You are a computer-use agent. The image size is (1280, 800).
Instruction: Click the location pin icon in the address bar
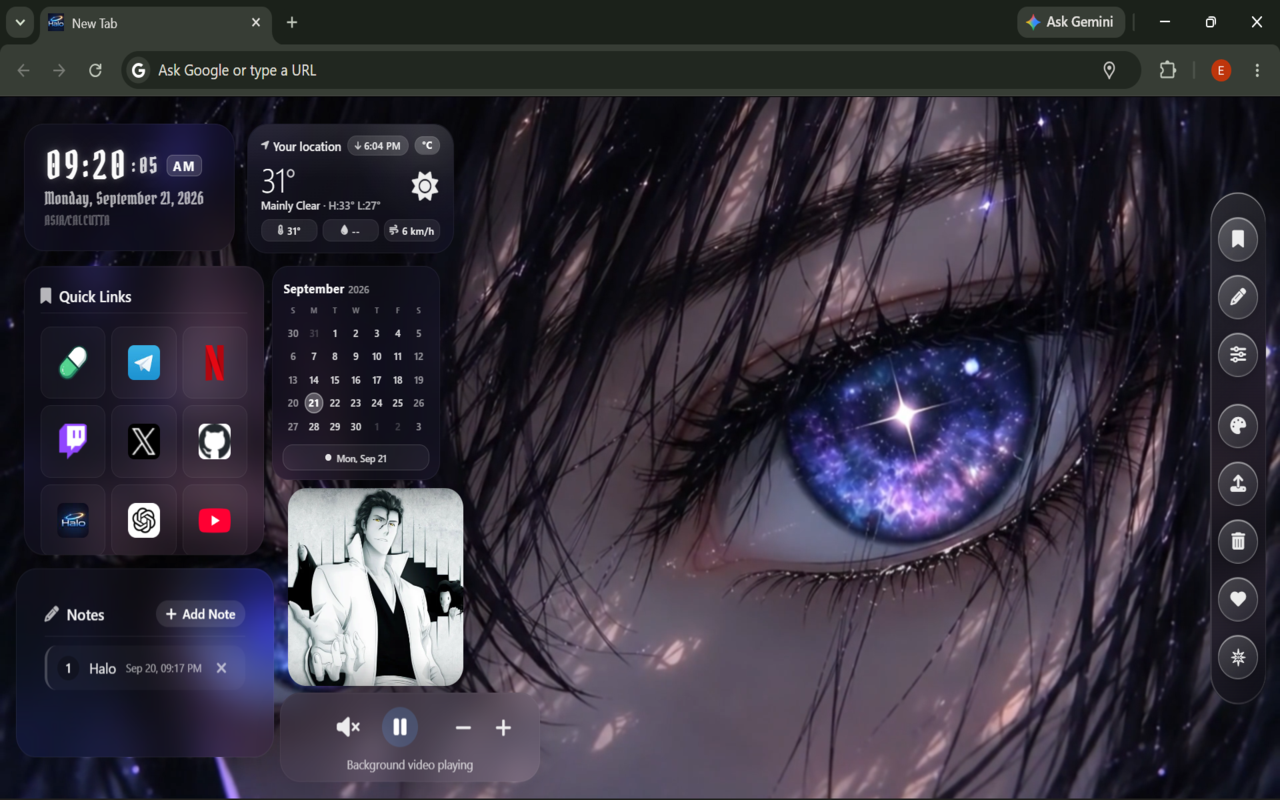[x=1109, y=70]
